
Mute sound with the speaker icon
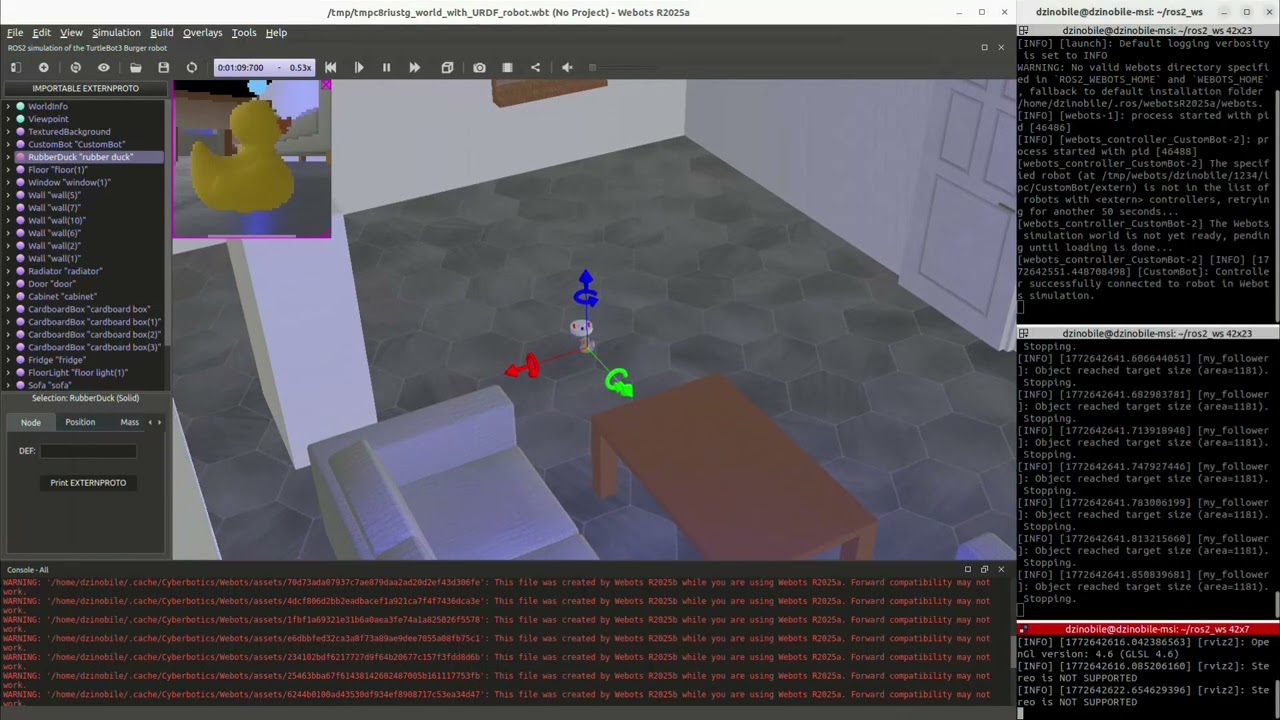pos(567,67)
